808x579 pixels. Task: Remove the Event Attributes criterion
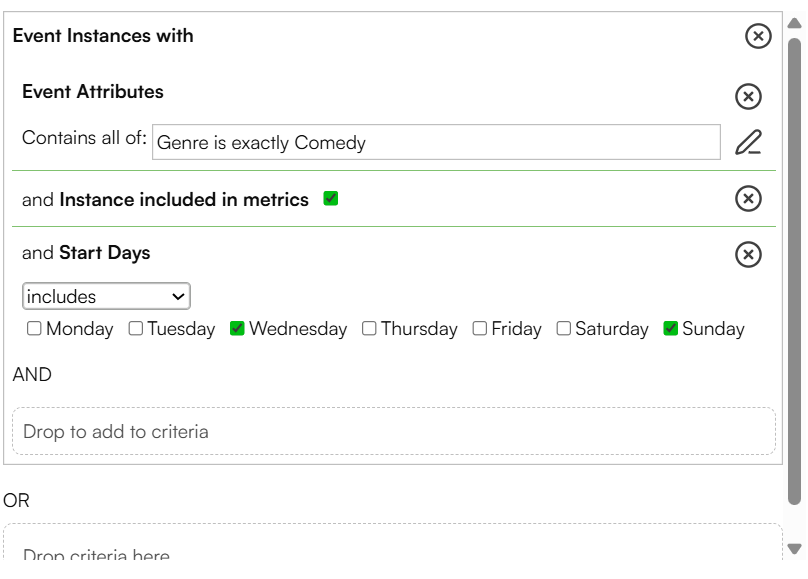click(x=748, y=96)
